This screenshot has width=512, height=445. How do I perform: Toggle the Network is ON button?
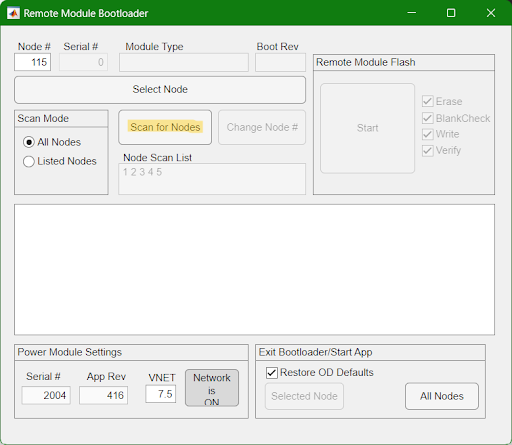[212, 388]
